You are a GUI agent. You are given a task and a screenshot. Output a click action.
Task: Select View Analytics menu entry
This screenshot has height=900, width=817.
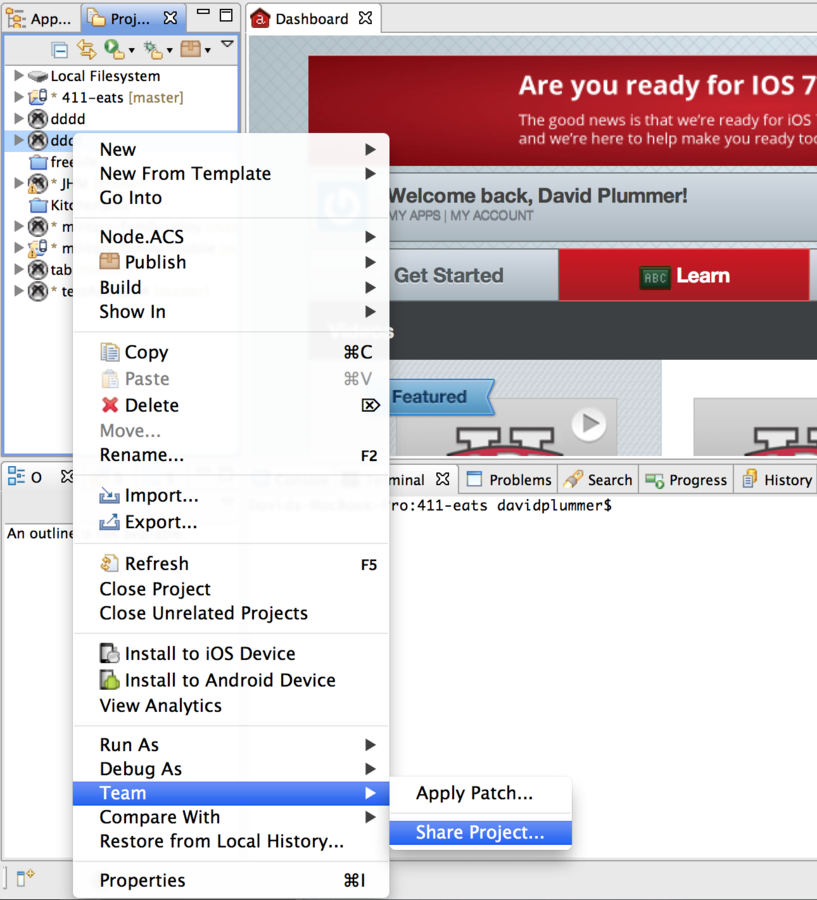click(x=231, y=705)
